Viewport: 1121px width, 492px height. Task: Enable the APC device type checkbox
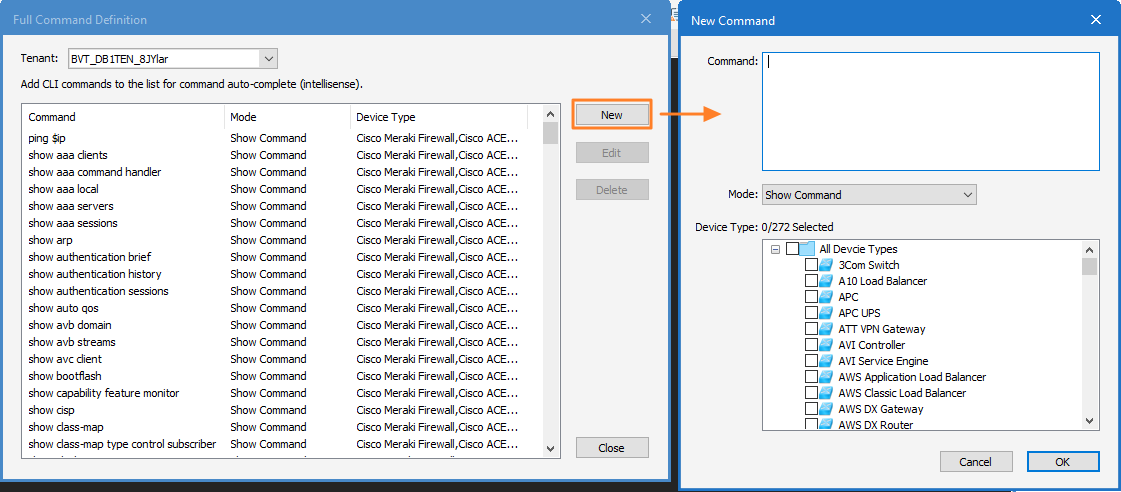(x=811, y=297)
